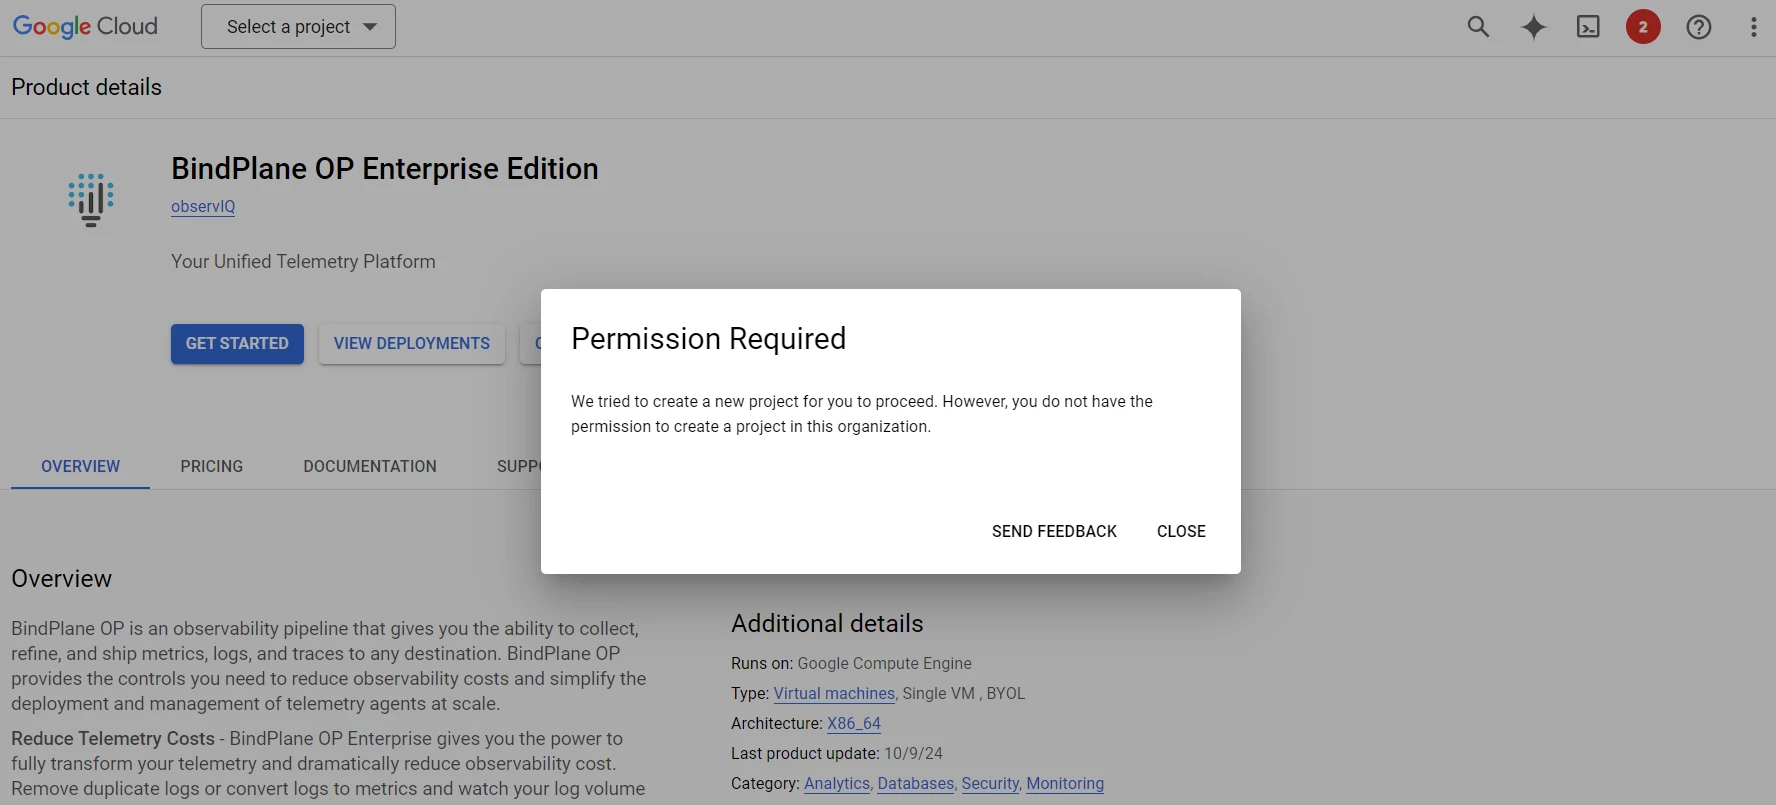Image resolution: width=1776 pixels, height=805 pixels.
Task: Open the Select a project dropdown
Action: coord(298,27)
